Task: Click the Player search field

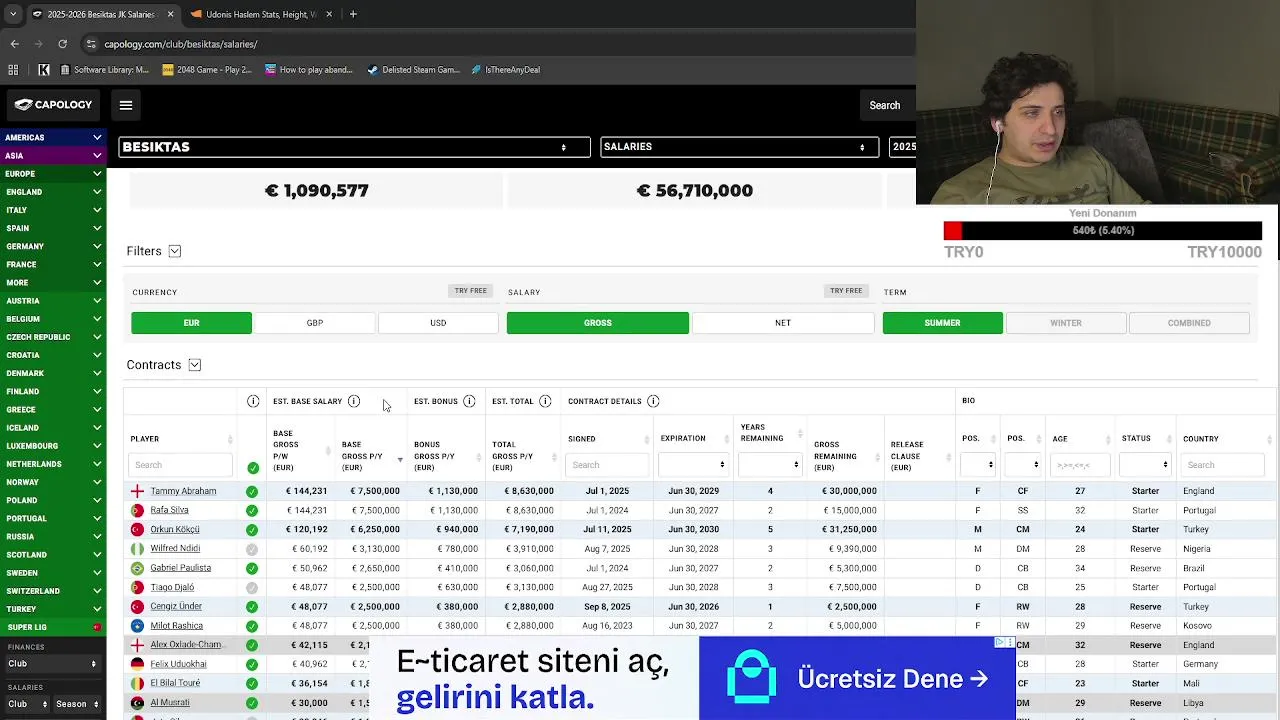Action: pyautogui.click(x=180, y=465)
